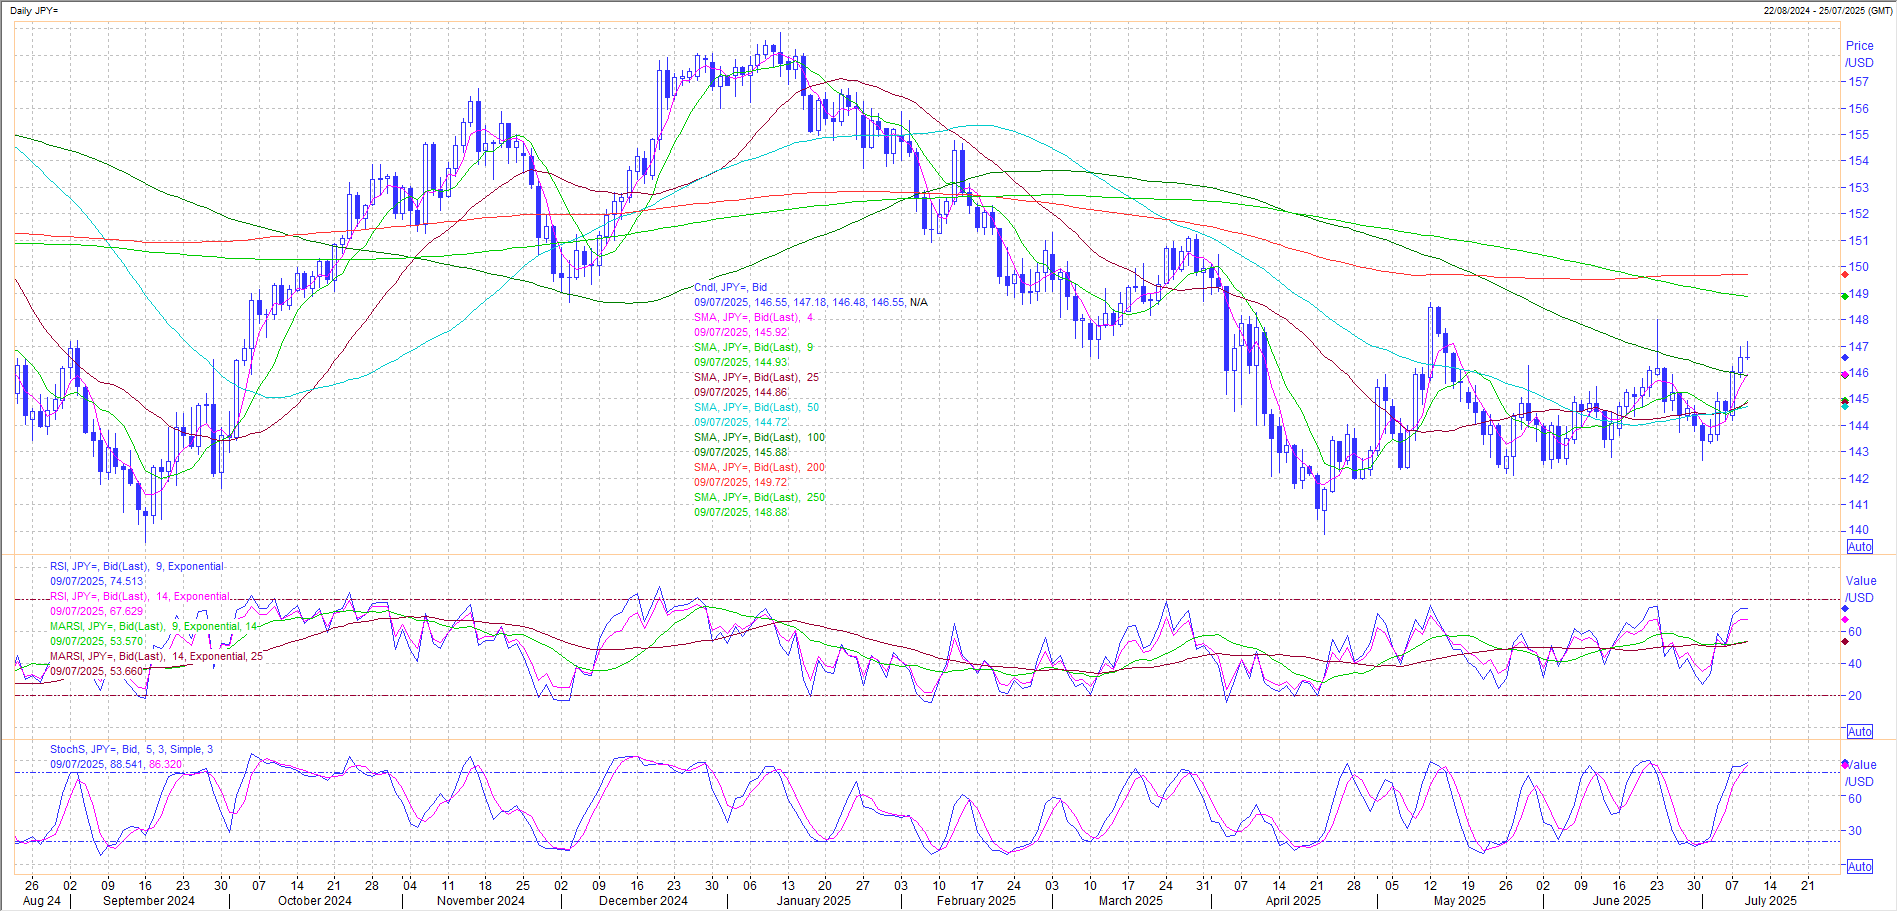The image size is (1898, 912).
Task: Click the 'September 2024' time axis label
Action: (149, 900)
